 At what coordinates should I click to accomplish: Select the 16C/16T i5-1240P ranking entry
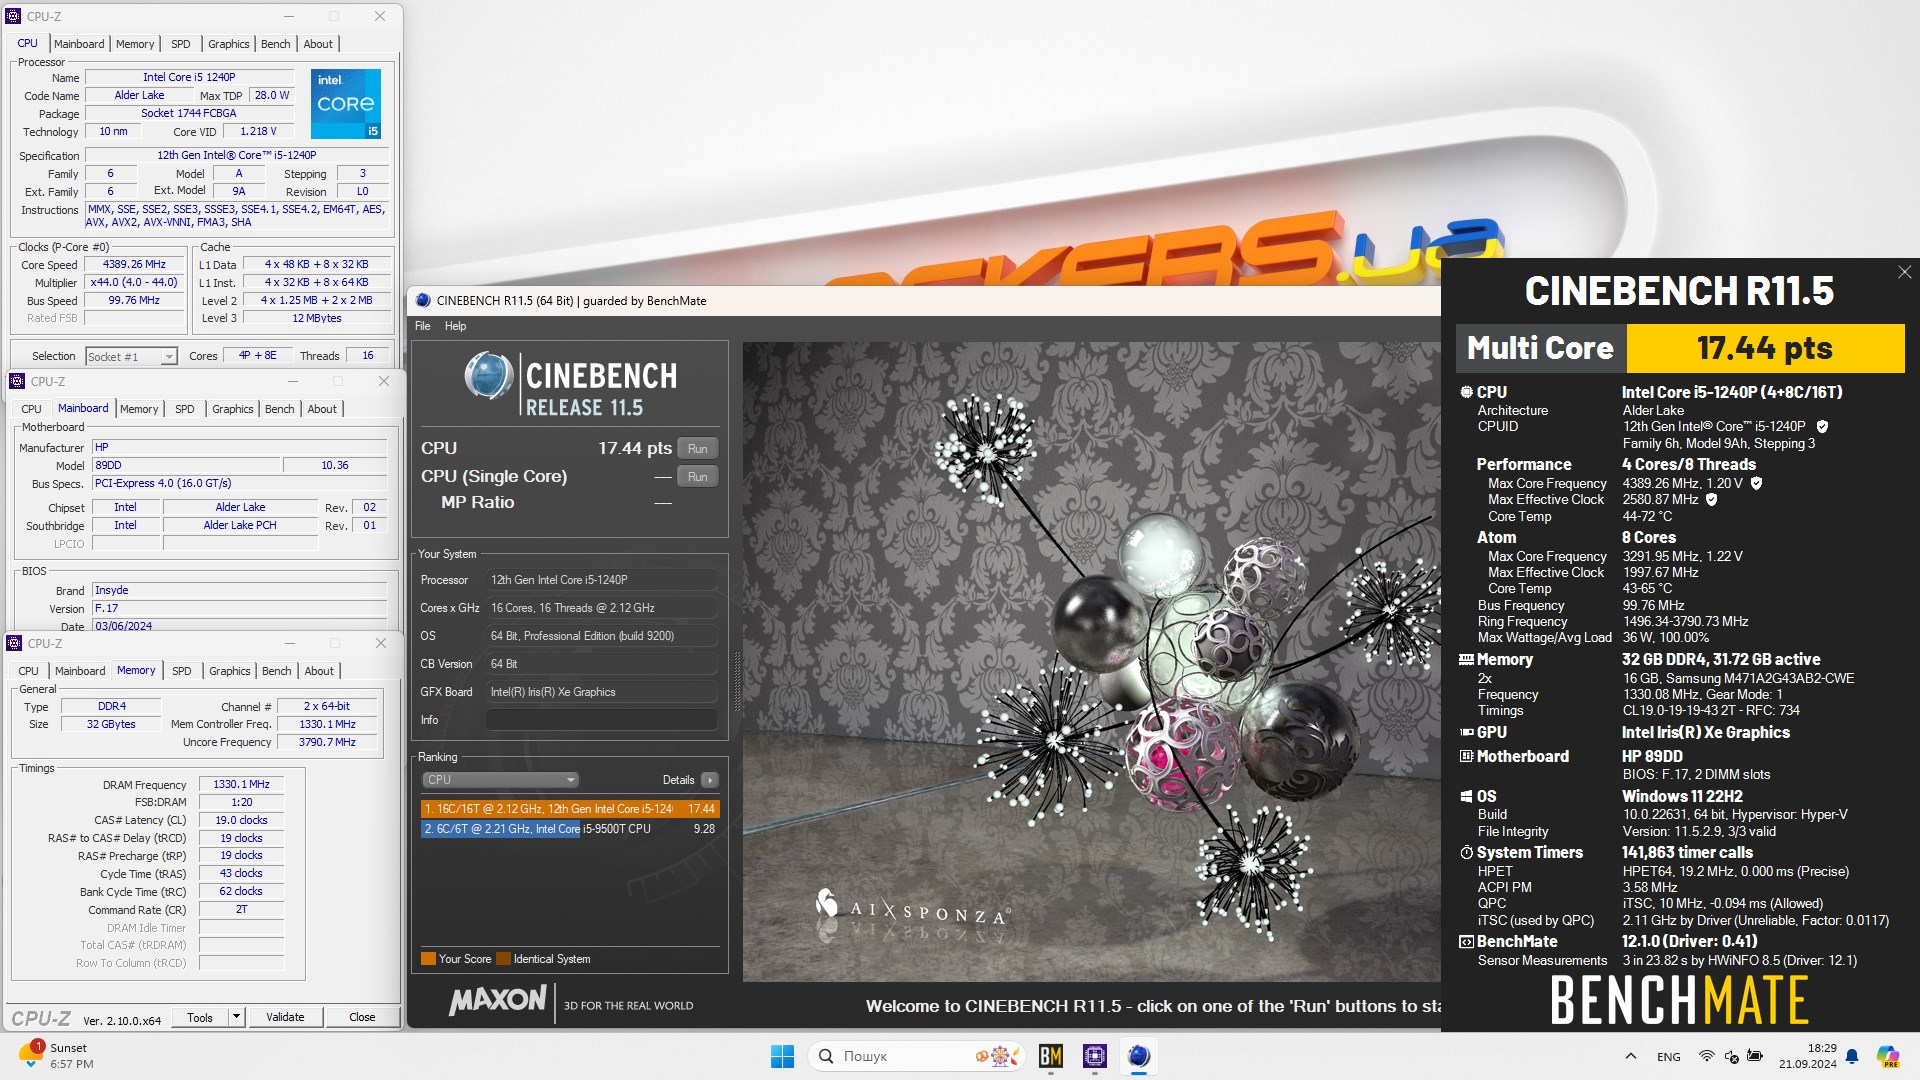click(570, 808)
